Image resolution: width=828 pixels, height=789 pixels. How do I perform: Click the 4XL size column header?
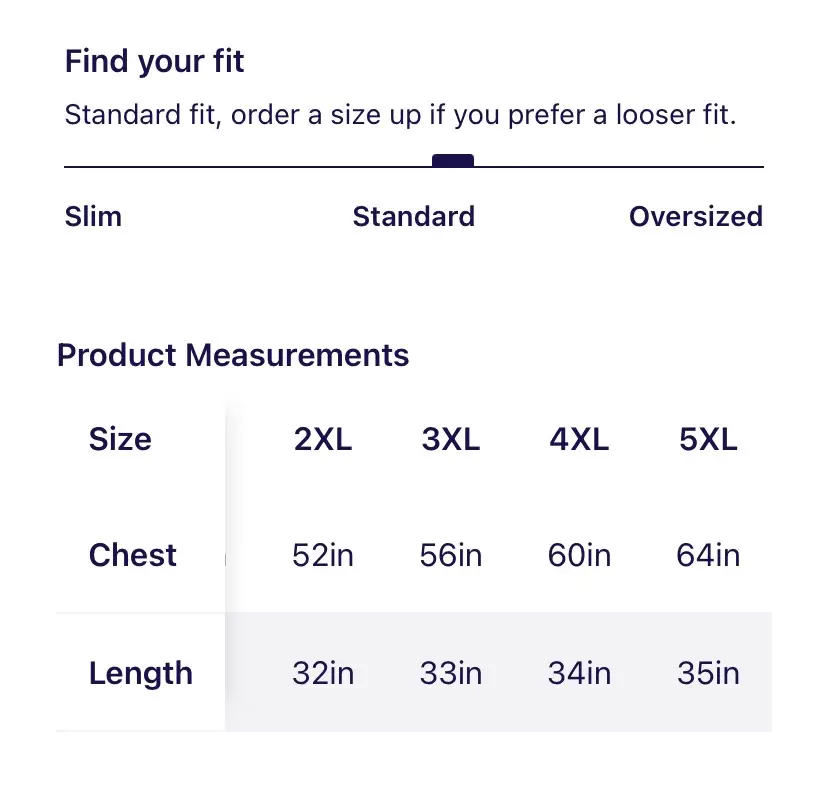click(579, 439)
